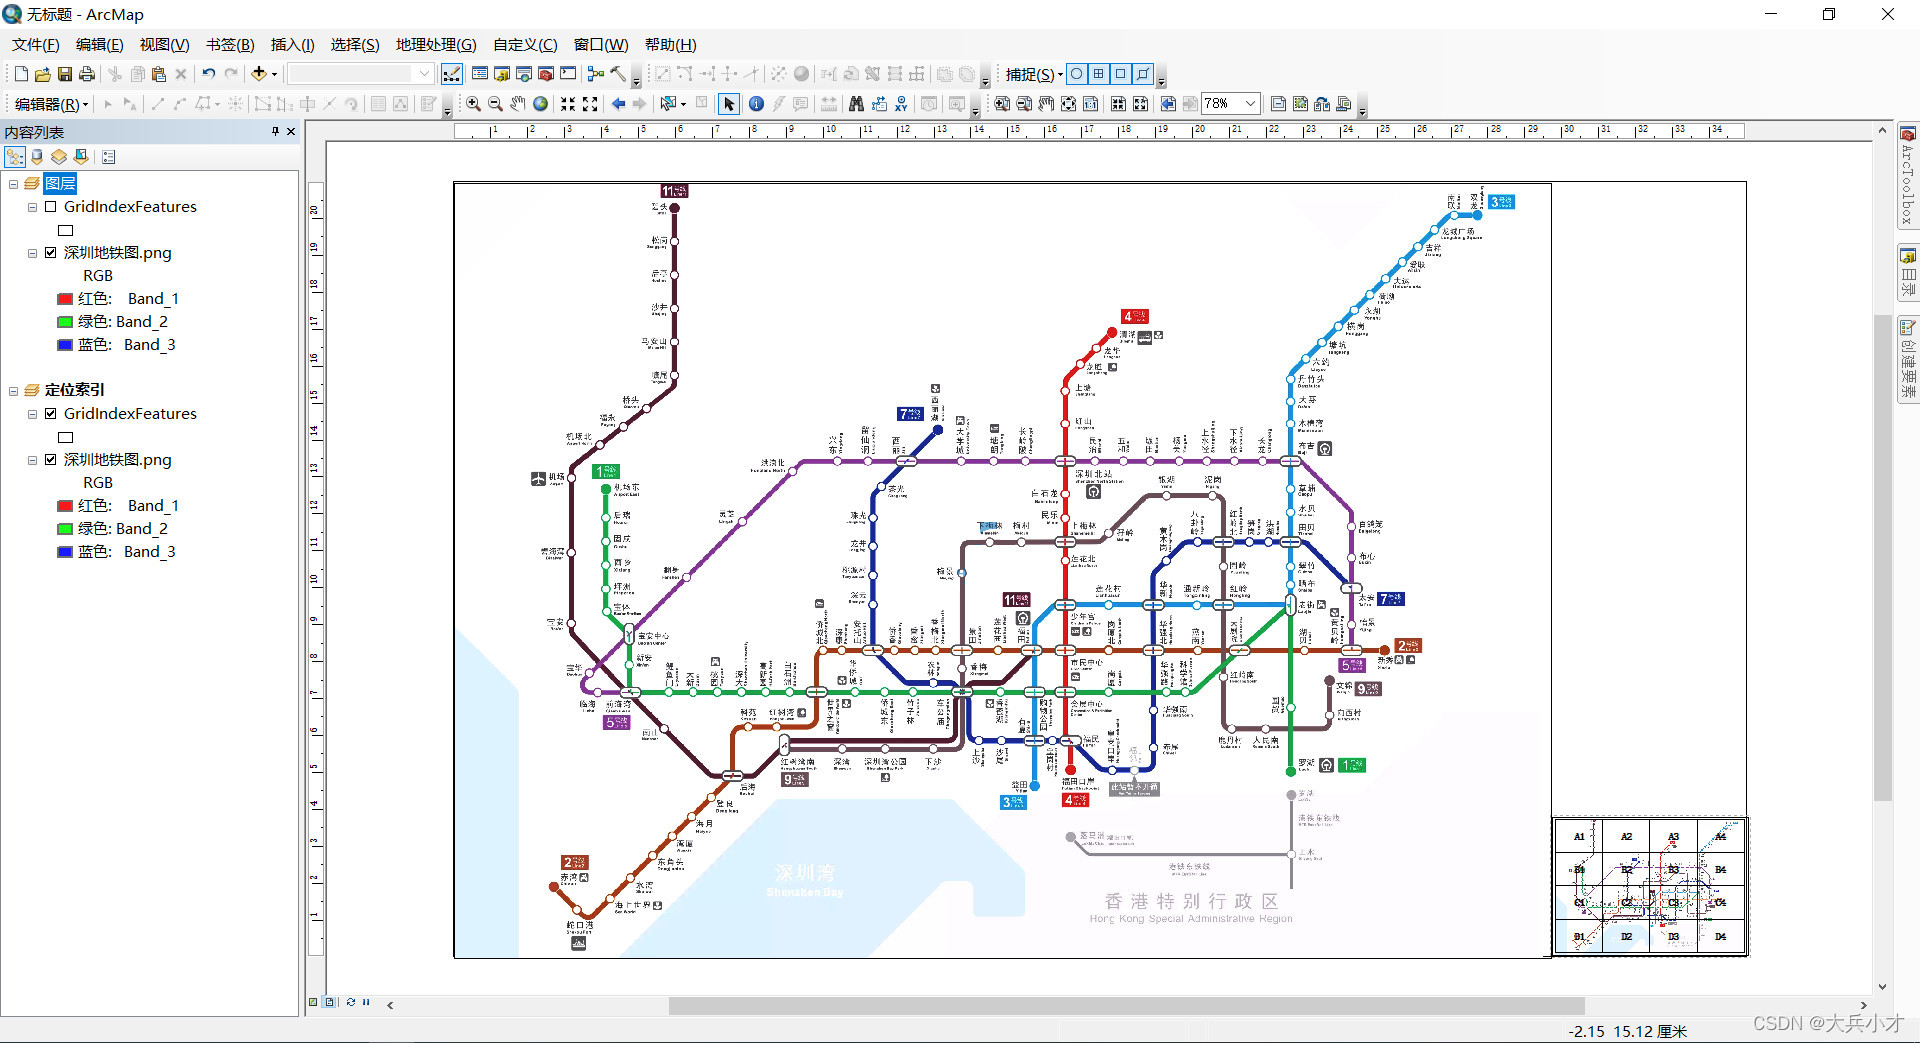Toggle Point Snapping on Snapping toolbar
Image resolution: width=1920 pixels, height=1043 pixels.
(x=1076, y=74)
